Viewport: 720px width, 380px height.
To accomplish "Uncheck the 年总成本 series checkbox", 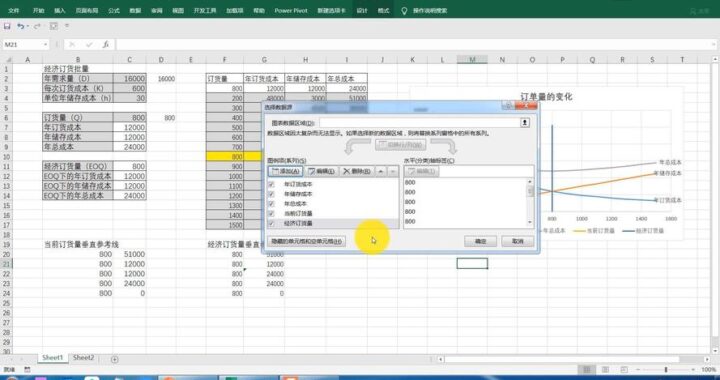I will (271, 203).
